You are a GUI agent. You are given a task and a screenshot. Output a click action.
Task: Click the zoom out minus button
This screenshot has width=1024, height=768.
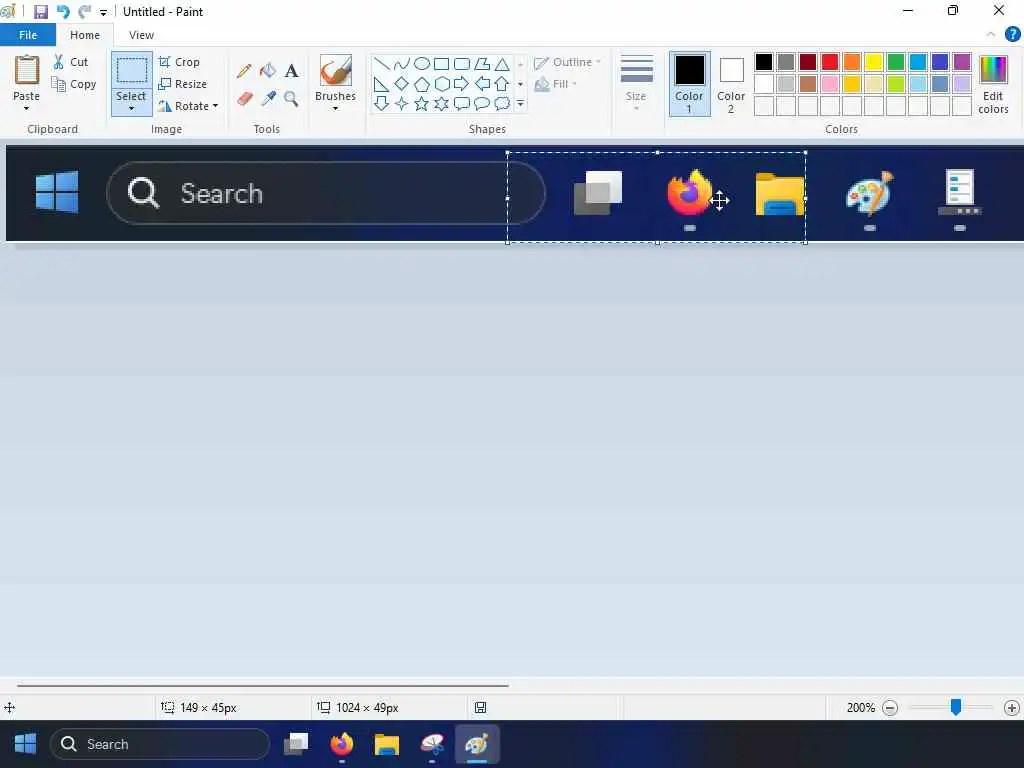point(889,708)
